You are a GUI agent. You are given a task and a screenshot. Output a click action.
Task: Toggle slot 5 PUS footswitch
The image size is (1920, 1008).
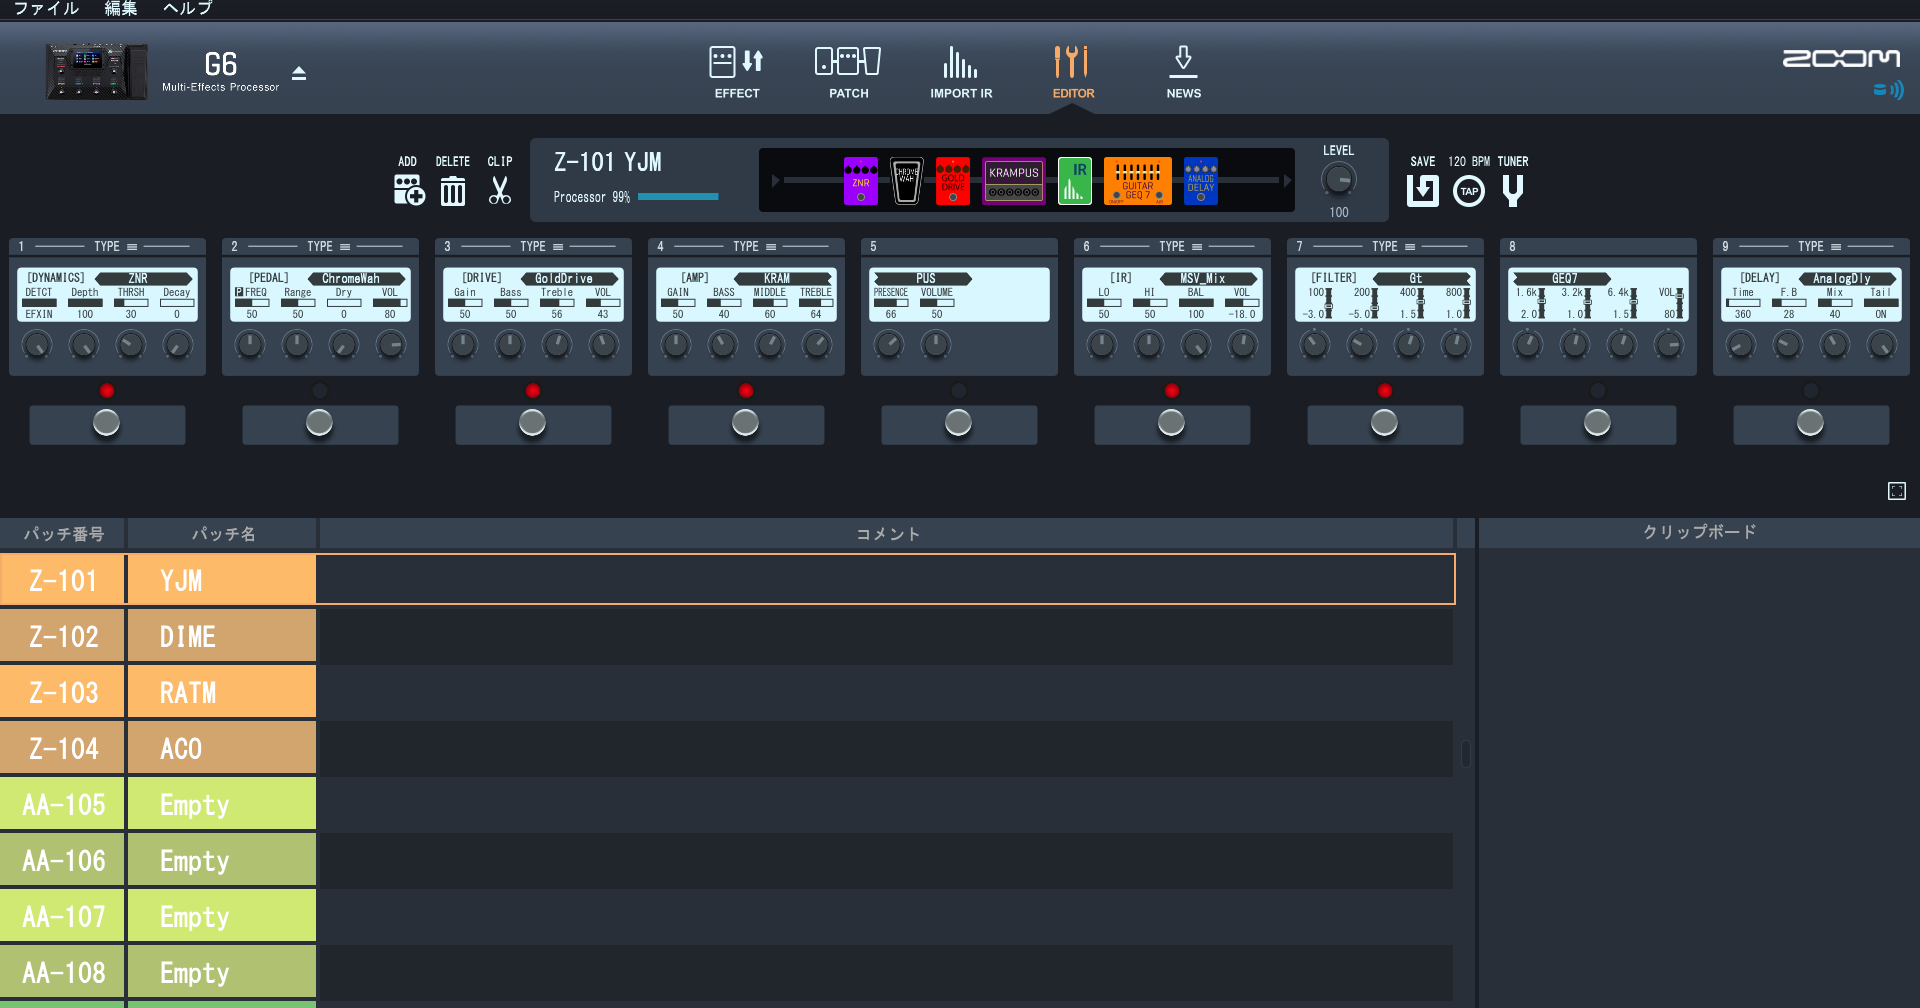click(959, 424)
